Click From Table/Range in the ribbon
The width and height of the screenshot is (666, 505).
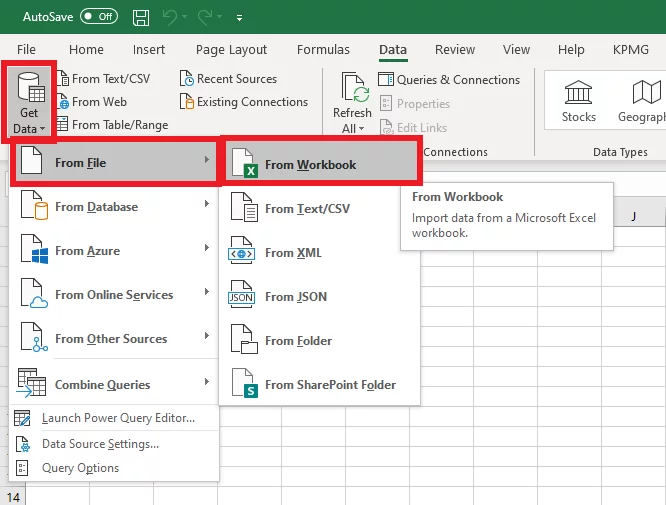(119, 125)
